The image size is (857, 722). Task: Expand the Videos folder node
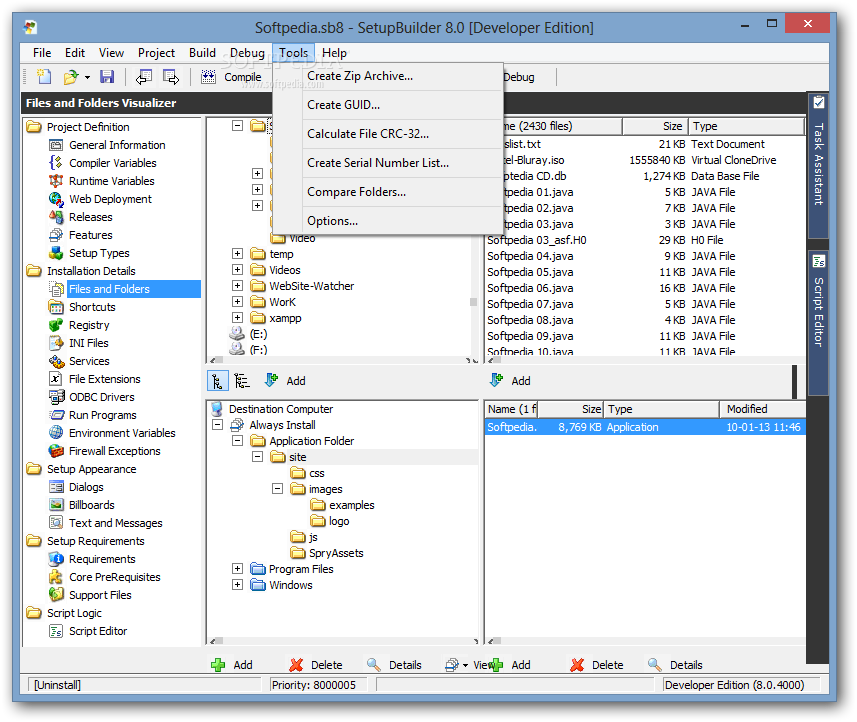tap(237, 269)
